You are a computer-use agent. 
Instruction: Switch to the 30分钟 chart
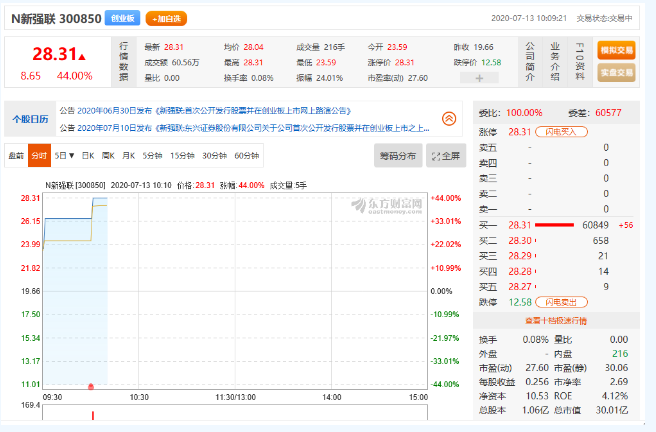coord(215,156)
